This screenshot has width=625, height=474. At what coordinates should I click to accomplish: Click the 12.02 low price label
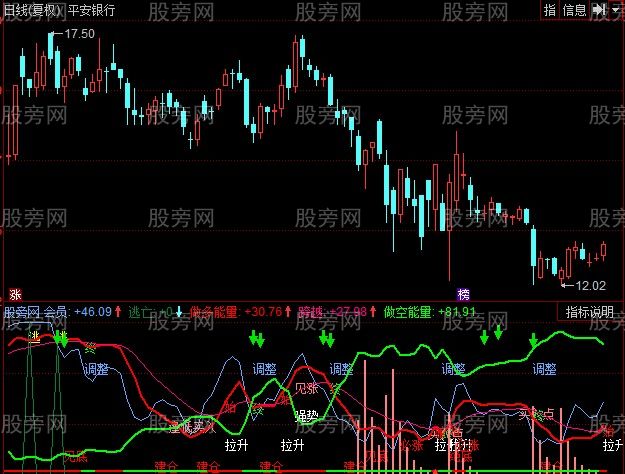pyautogui.click(x=590, y=285)
